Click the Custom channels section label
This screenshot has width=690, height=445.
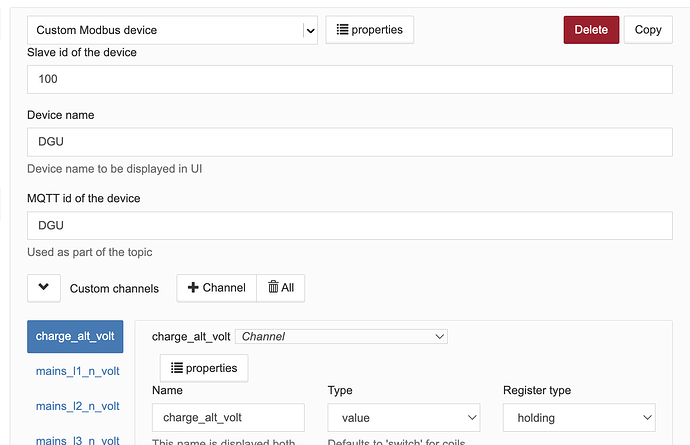(x=114, y=288)
